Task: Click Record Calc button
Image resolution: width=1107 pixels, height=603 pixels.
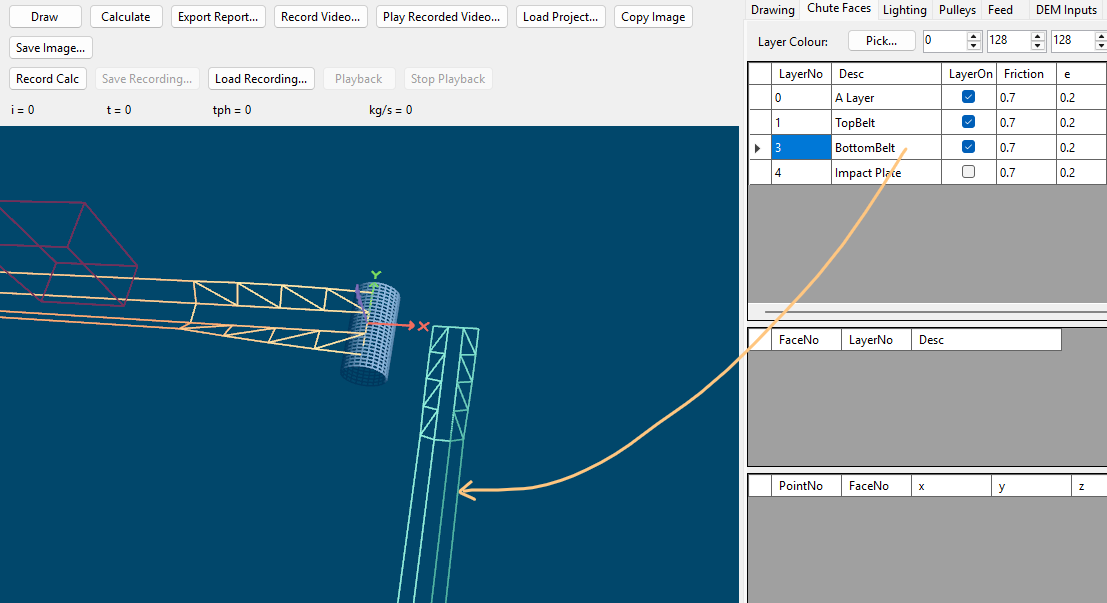Action: (48, 78)
